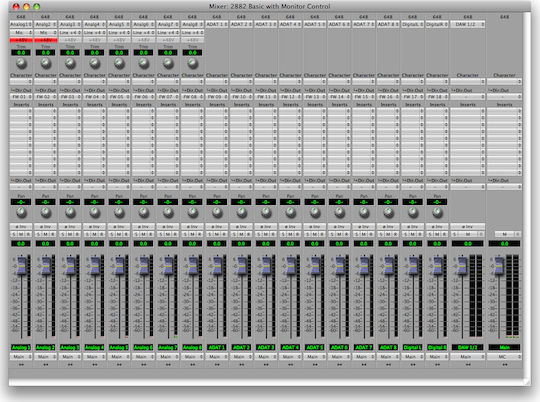Open the Main bus assignment menu under ADAT 6

click(x=339, y=357)
